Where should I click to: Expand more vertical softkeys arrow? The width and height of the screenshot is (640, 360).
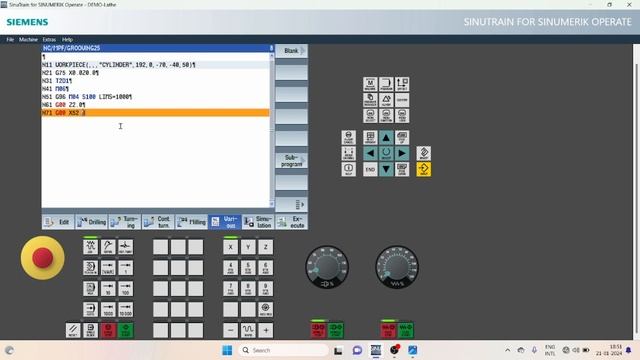(291, 204)
